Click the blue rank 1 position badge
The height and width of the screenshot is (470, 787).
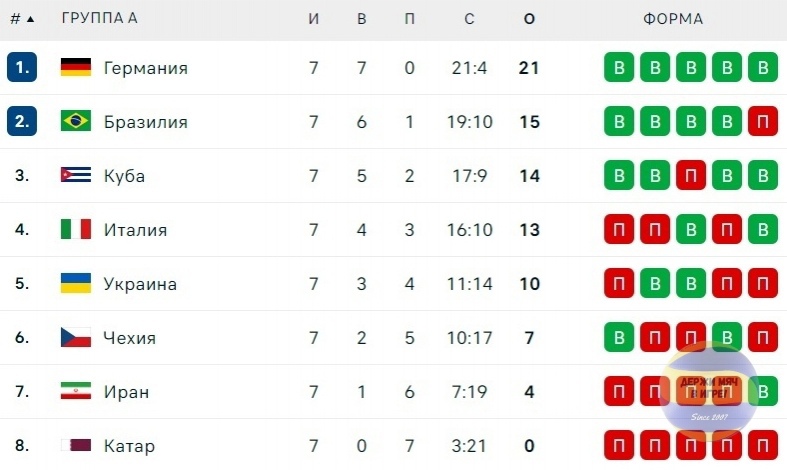[x=22, y=67]
